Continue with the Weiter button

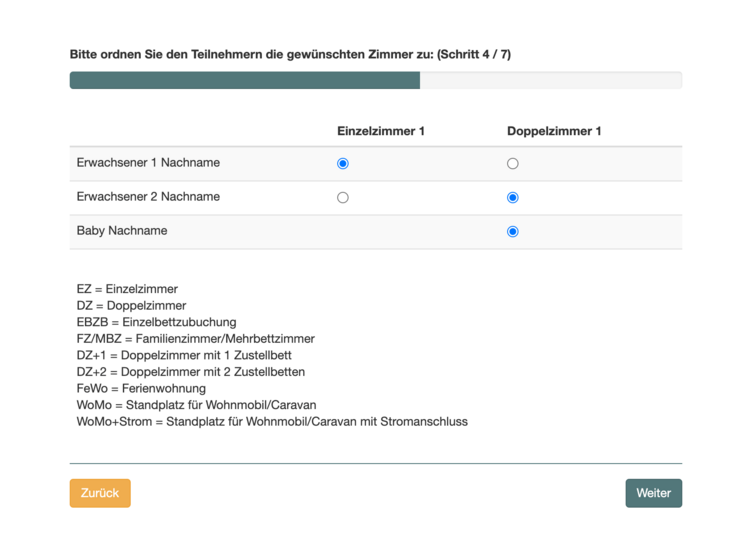pyautogui.click(x=653, y=493)
